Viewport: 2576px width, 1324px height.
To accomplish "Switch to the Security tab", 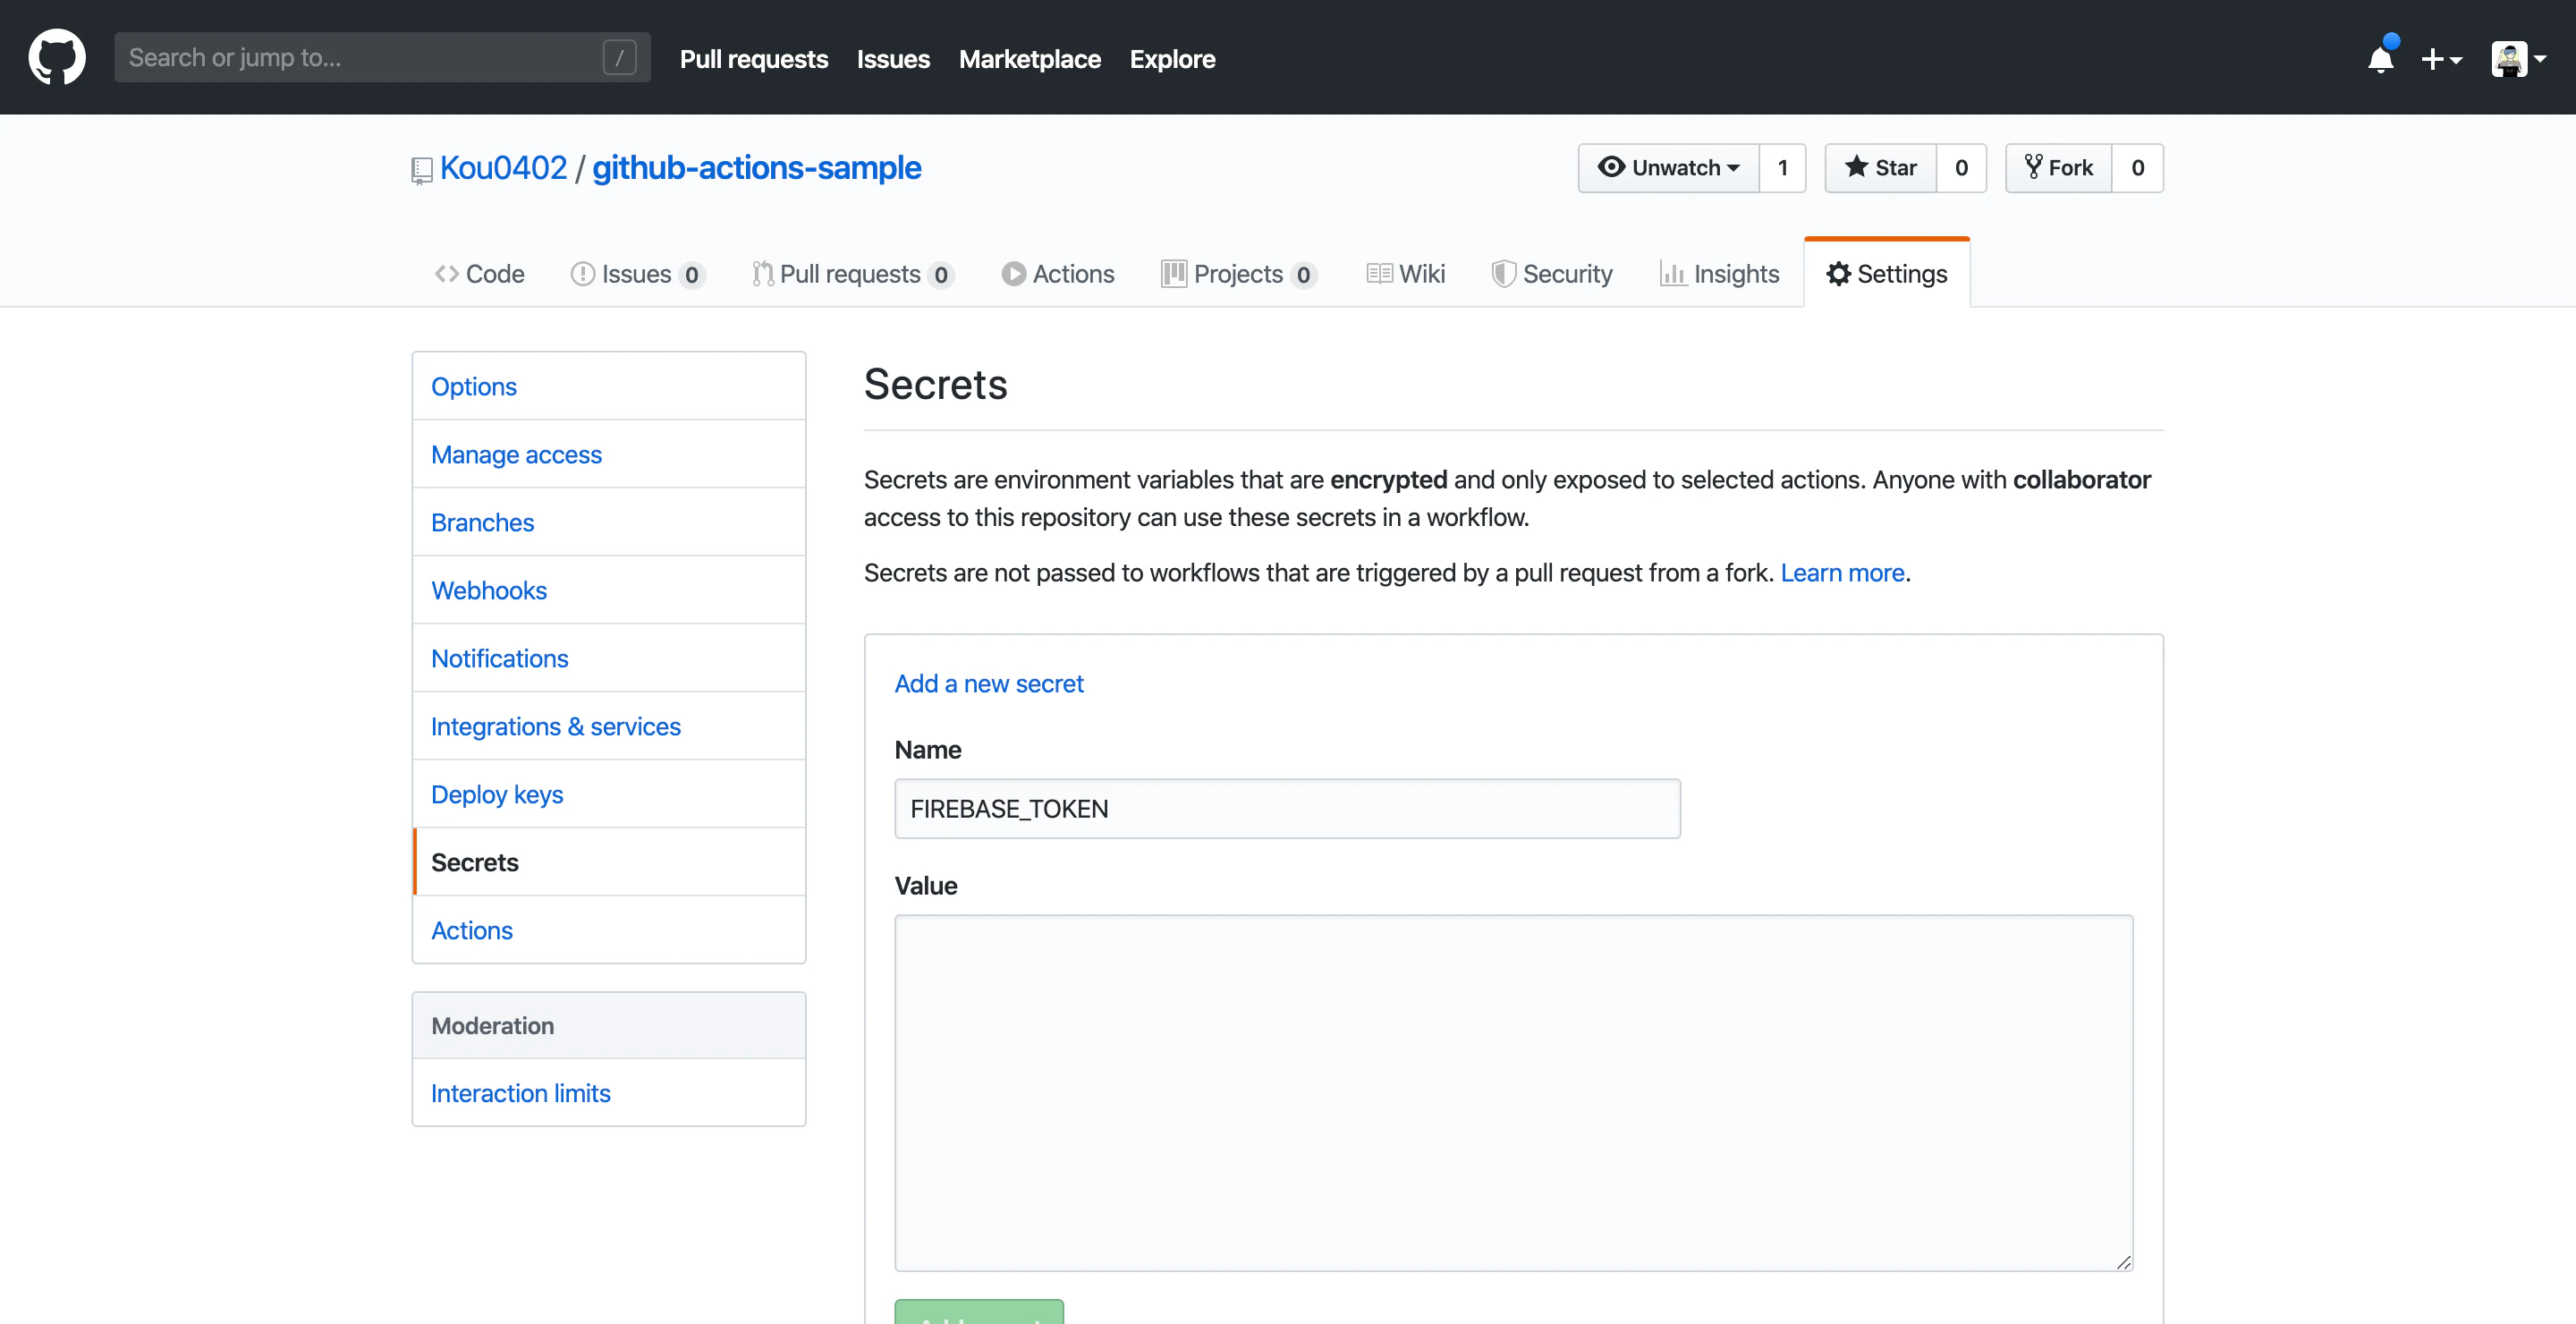I will 1551,274.
